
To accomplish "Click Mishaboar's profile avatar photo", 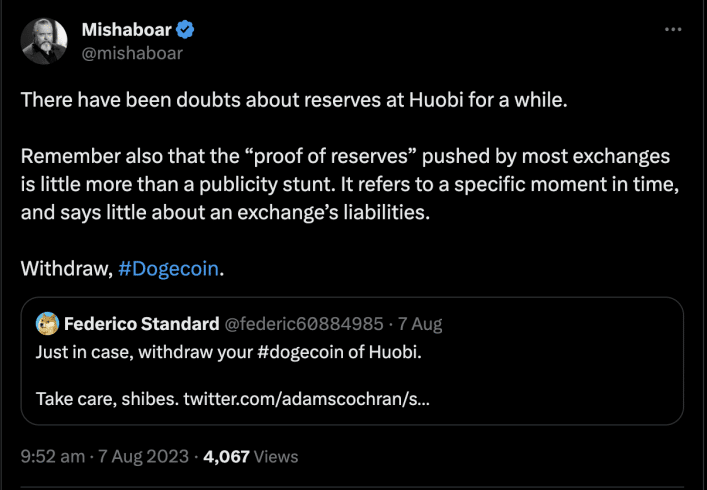I will coord(42,40).
